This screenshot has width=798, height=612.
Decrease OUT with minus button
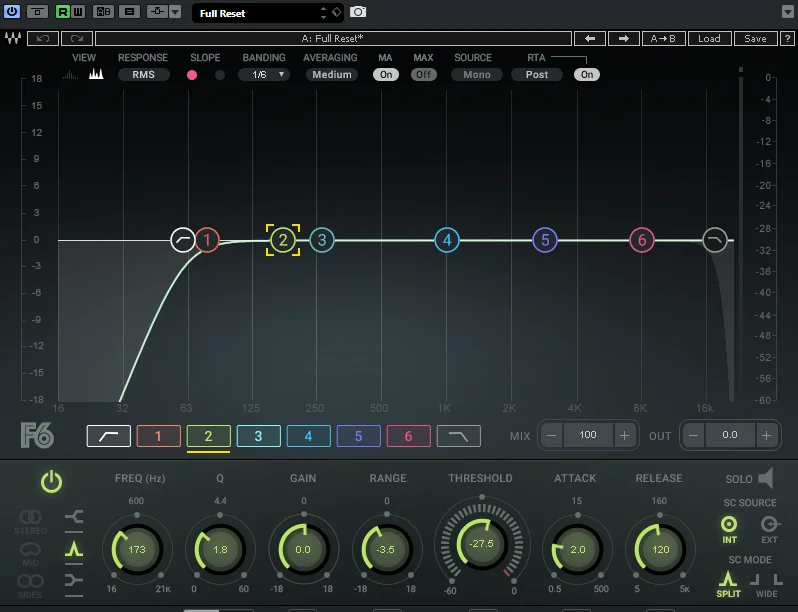point(693,435)
